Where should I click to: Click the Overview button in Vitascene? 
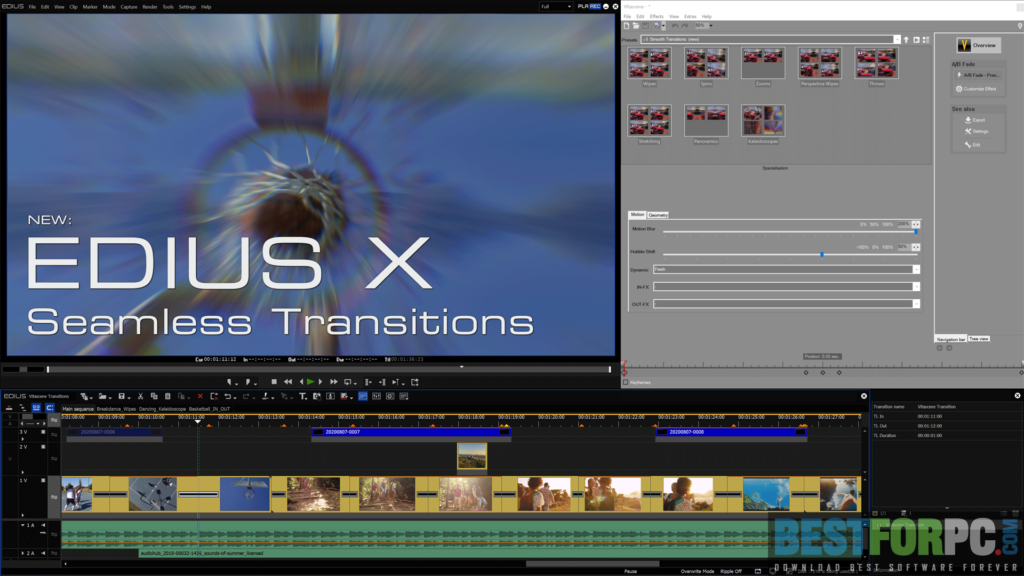[978, 45]
